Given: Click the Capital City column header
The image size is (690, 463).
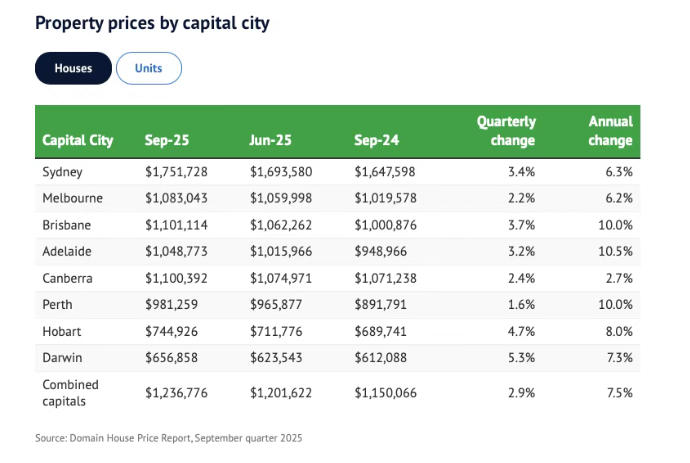Looking at the screenshot, I should (x=77, y=141).
